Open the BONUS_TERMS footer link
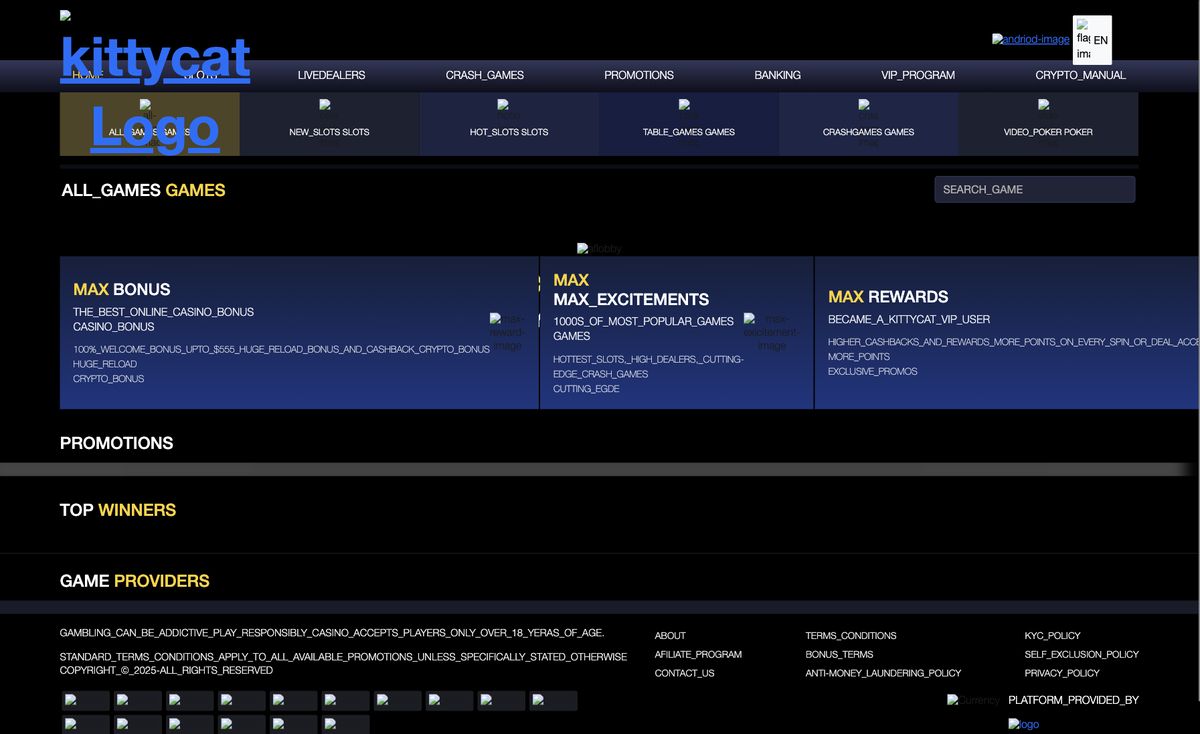The height and width of the screenshot is (734, 1200). [x=840, y=655]
